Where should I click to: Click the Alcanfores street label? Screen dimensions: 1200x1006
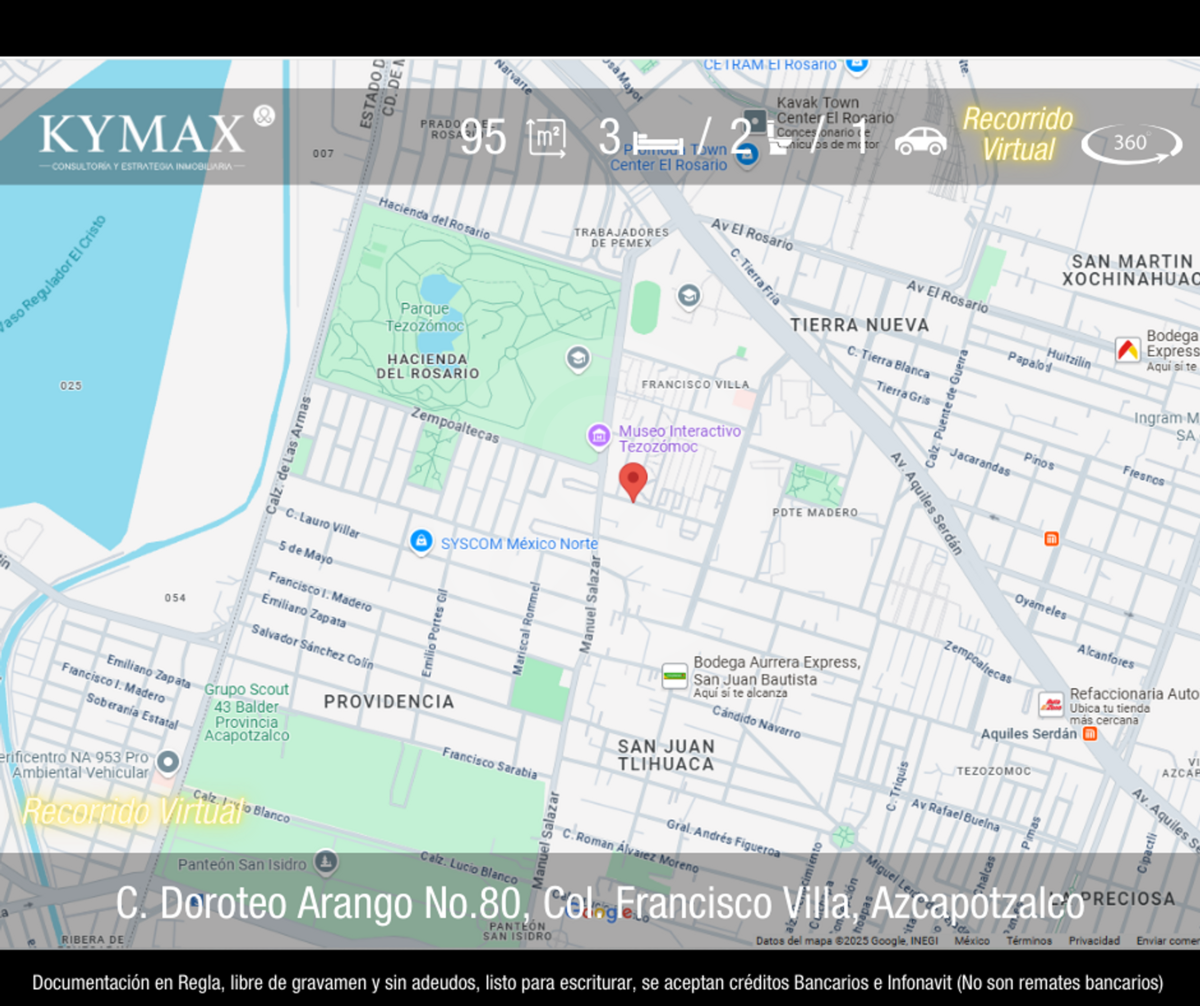click(x=1105, y=656)
